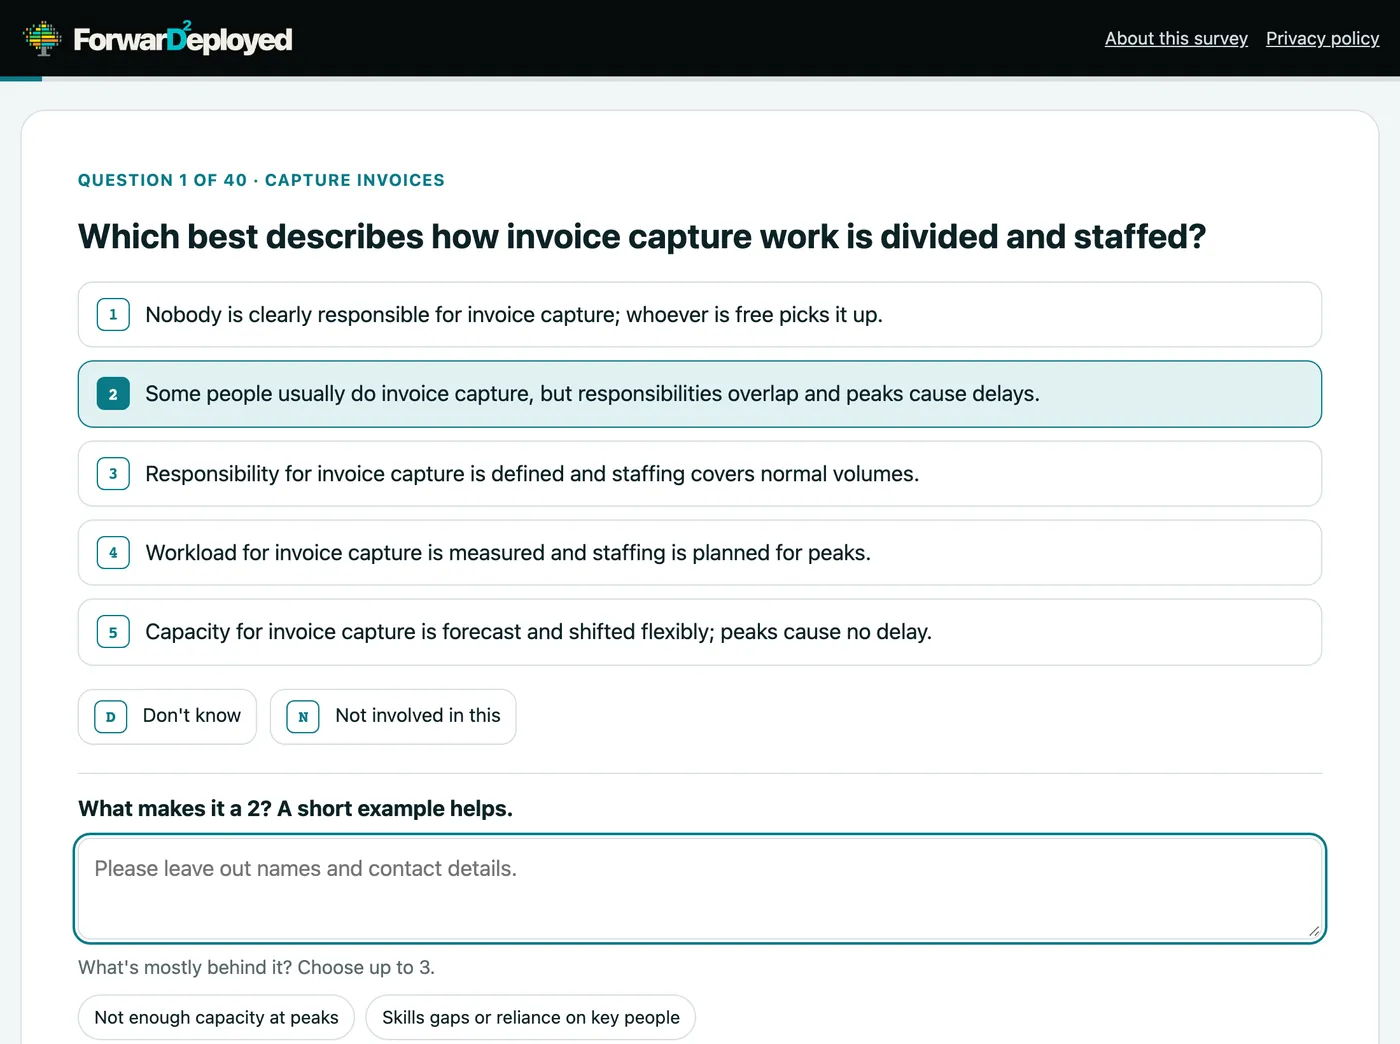Choose option 4: Workload is measured

700,553
